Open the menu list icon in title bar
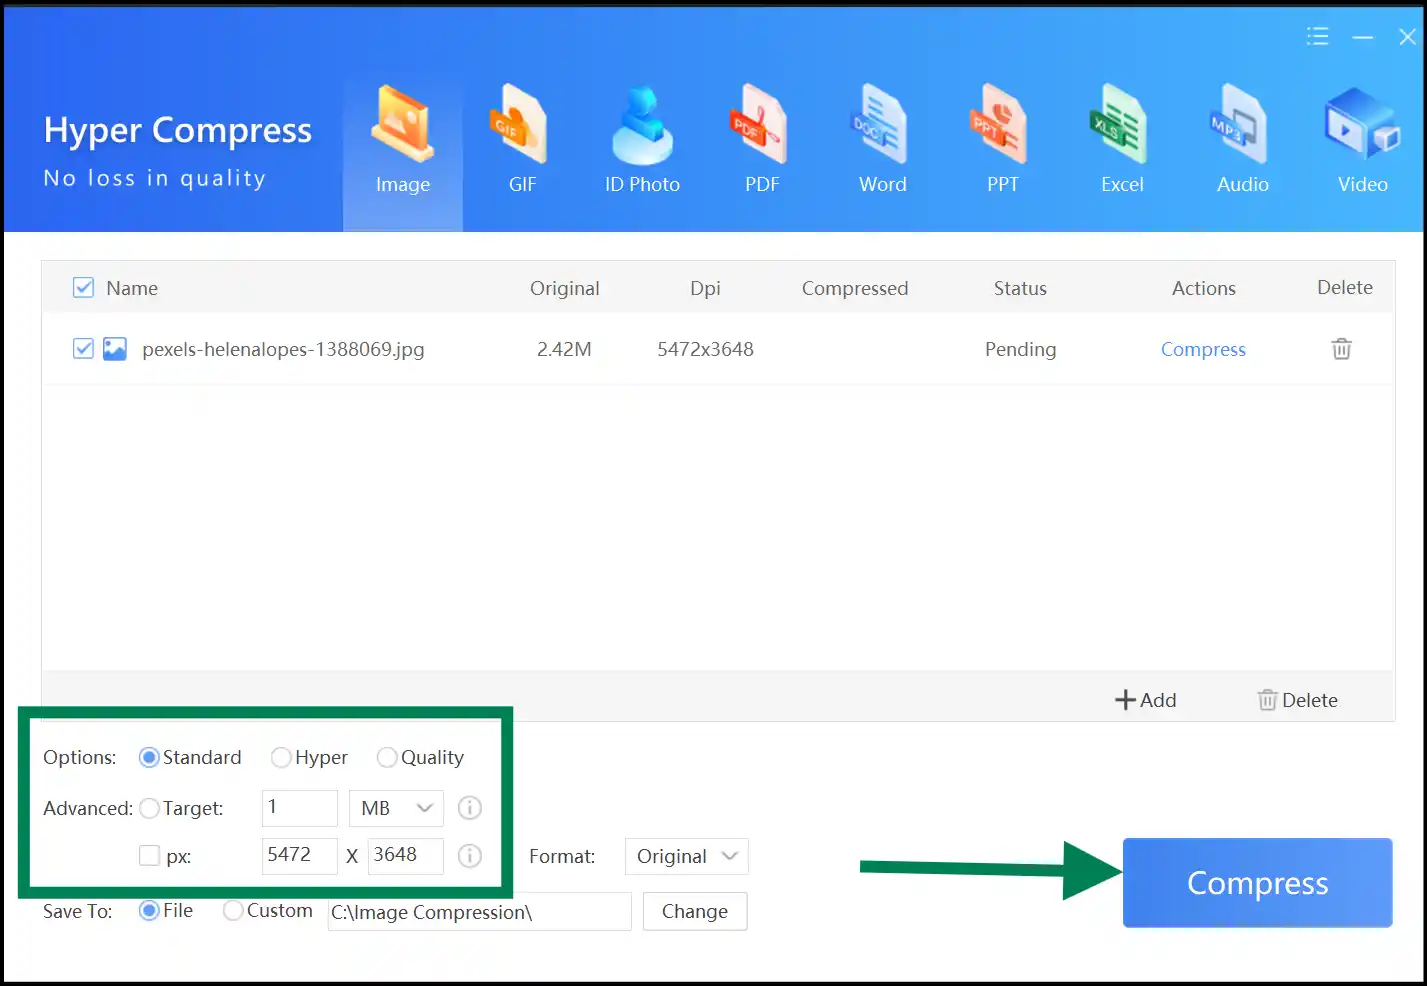This screenshot has height=986, width=1427. (1317, 36)
